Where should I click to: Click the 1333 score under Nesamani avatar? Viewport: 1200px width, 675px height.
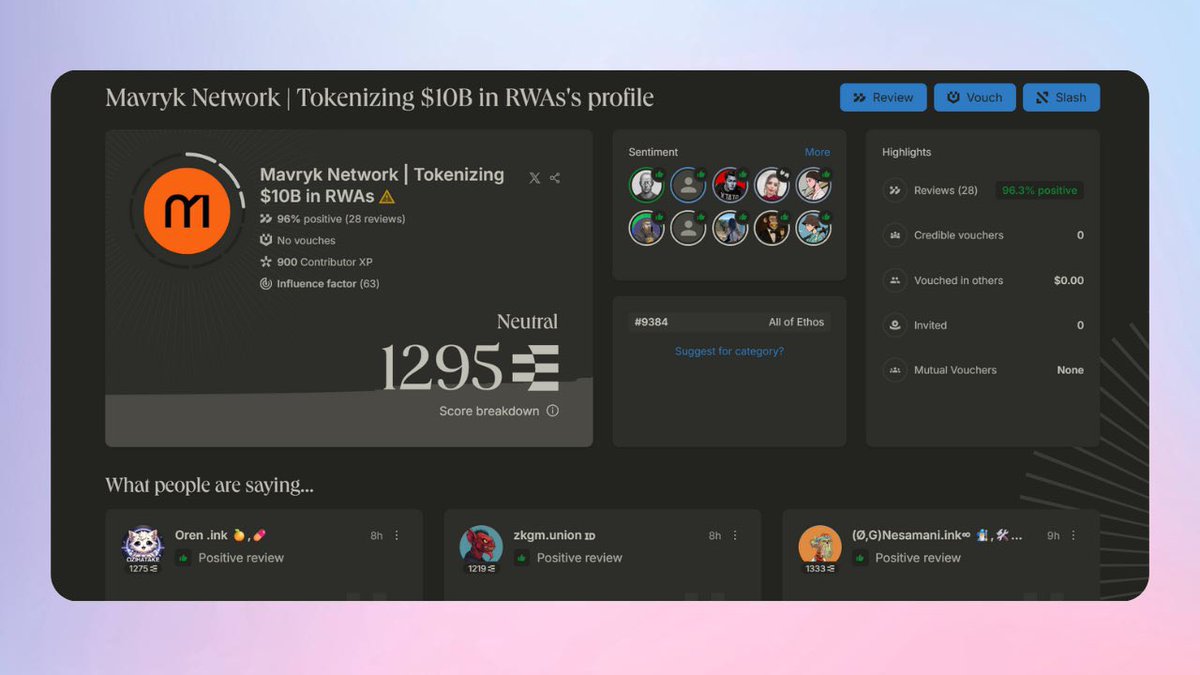(820, 569)
